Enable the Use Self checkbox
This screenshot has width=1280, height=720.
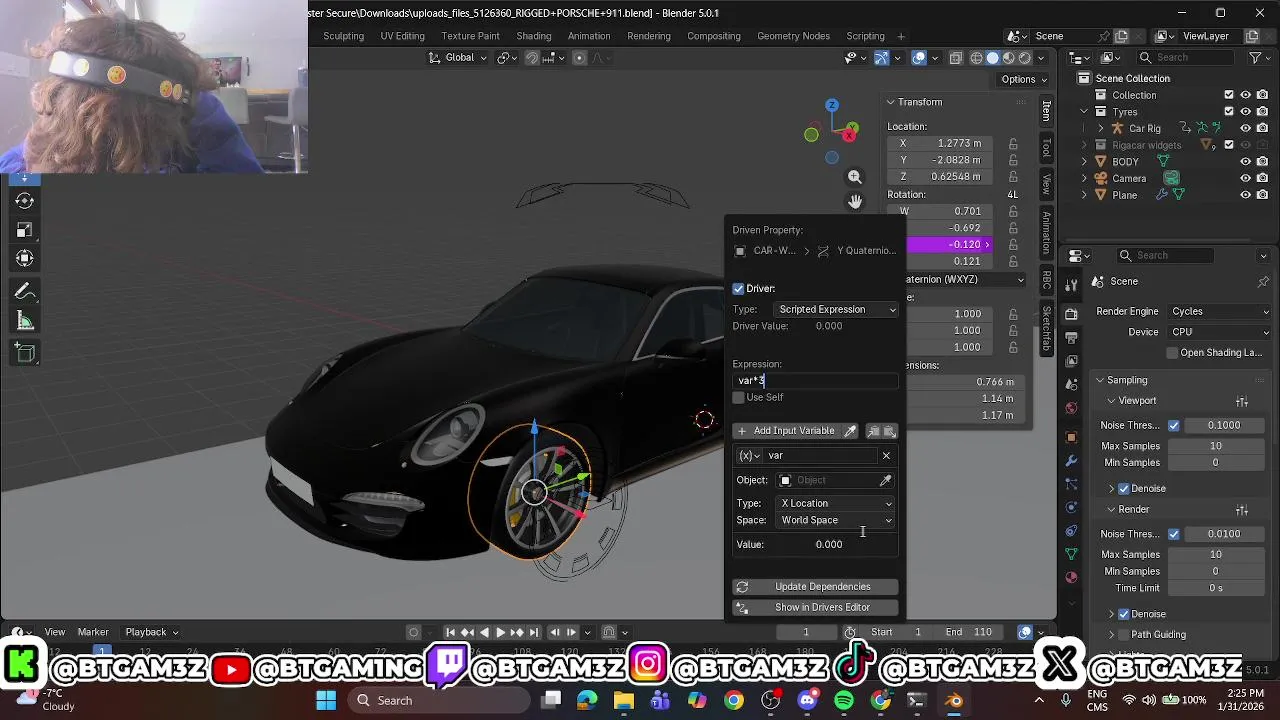click(x=738, y=398)
